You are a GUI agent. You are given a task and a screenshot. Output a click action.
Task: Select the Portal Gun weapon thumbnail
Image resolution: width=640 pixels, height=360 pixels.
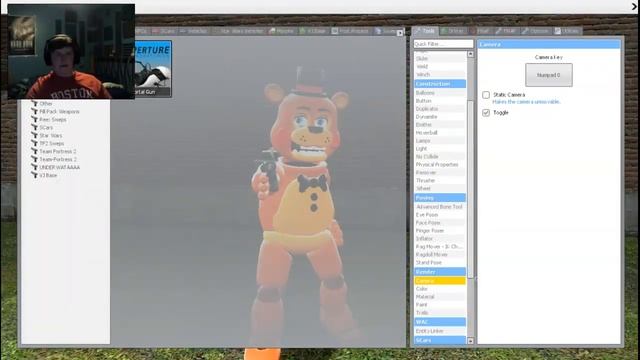[153, 69]
